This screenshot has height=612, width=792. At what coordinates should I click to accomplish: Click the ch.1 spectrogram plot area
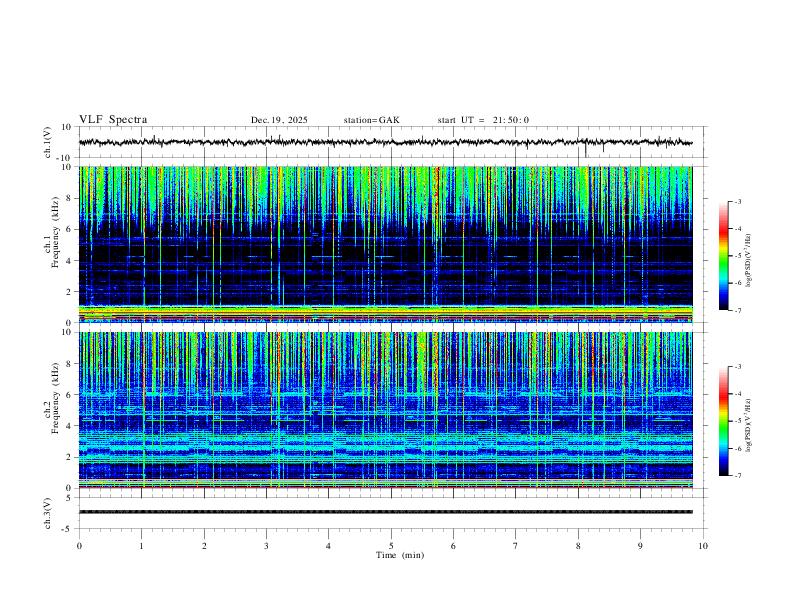(x=385, y=244)
